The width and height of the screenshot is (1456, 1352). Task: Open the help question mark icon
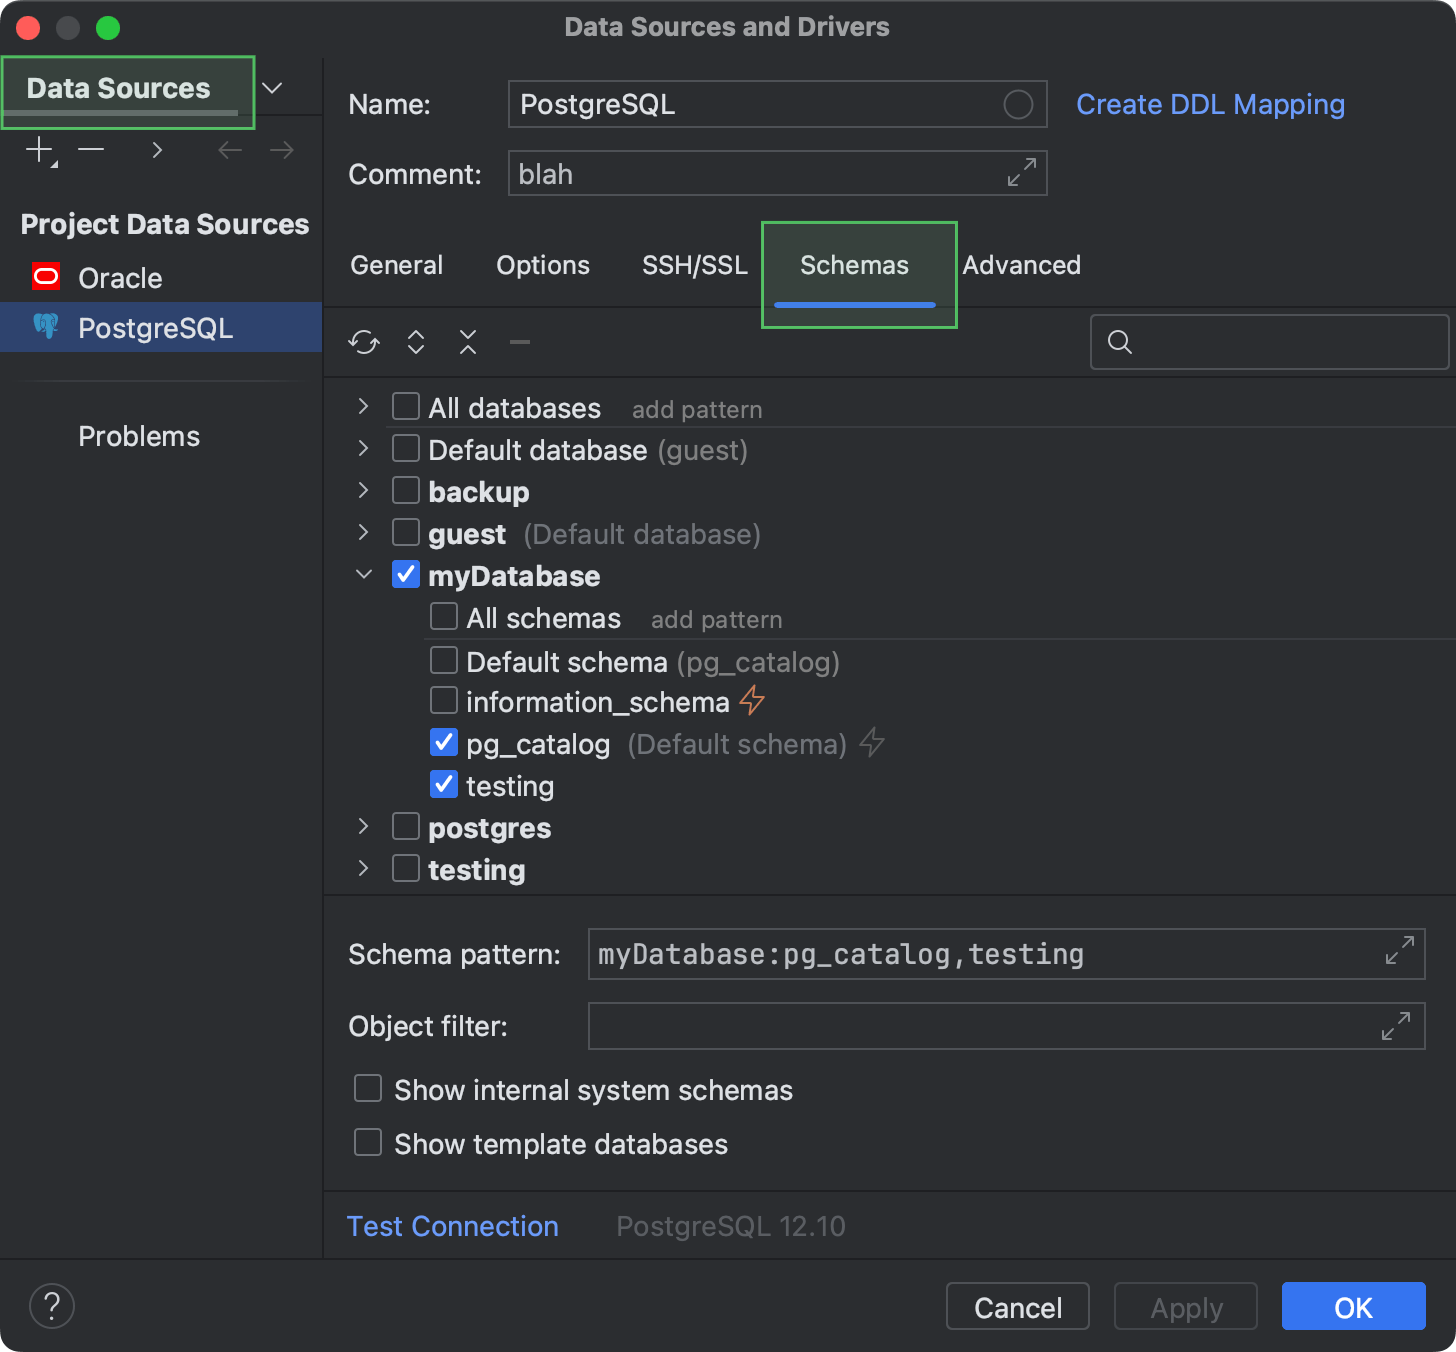tap(51, 1306)
